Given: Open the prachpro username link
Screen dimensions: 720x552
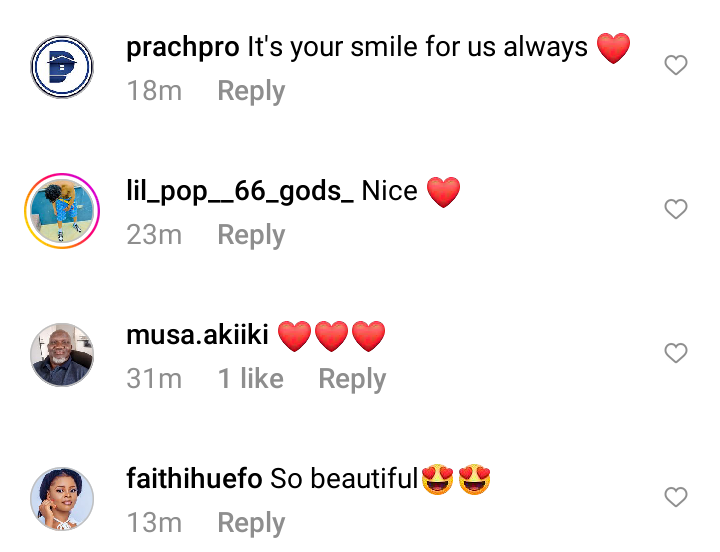Looking at the screenshot, I should 183,48.
